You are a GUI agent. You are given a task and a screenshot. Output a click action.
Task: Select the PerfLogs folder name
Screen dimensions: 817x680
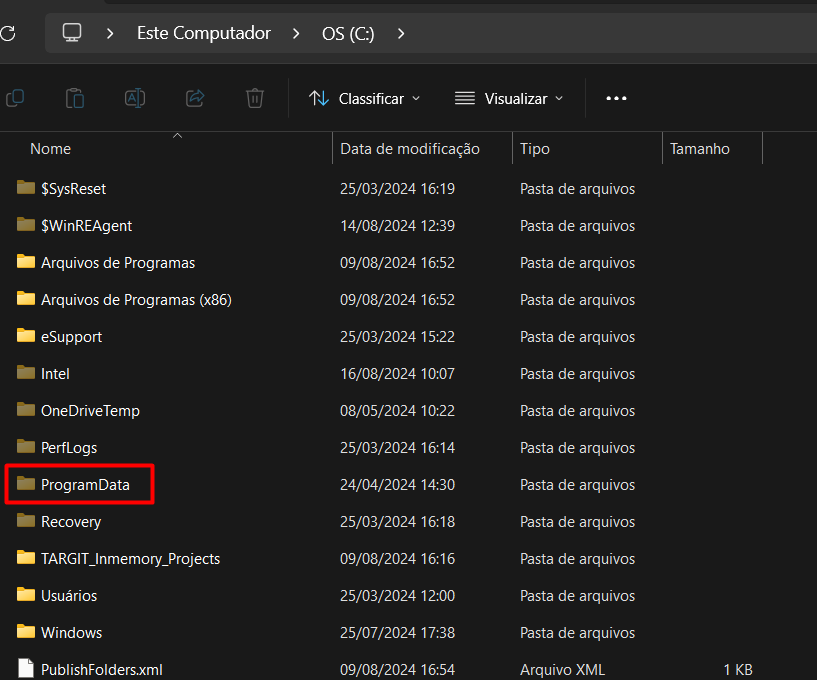coord(69,448)
